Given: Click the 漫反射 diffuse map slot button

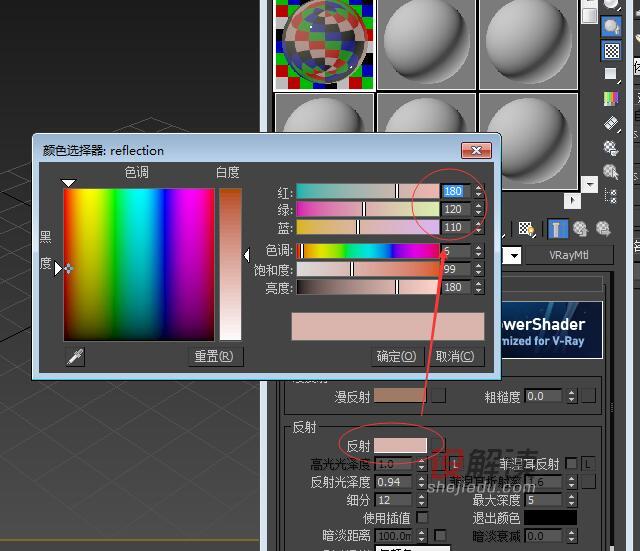Looking at the screenshot, I should click(438, 396).
